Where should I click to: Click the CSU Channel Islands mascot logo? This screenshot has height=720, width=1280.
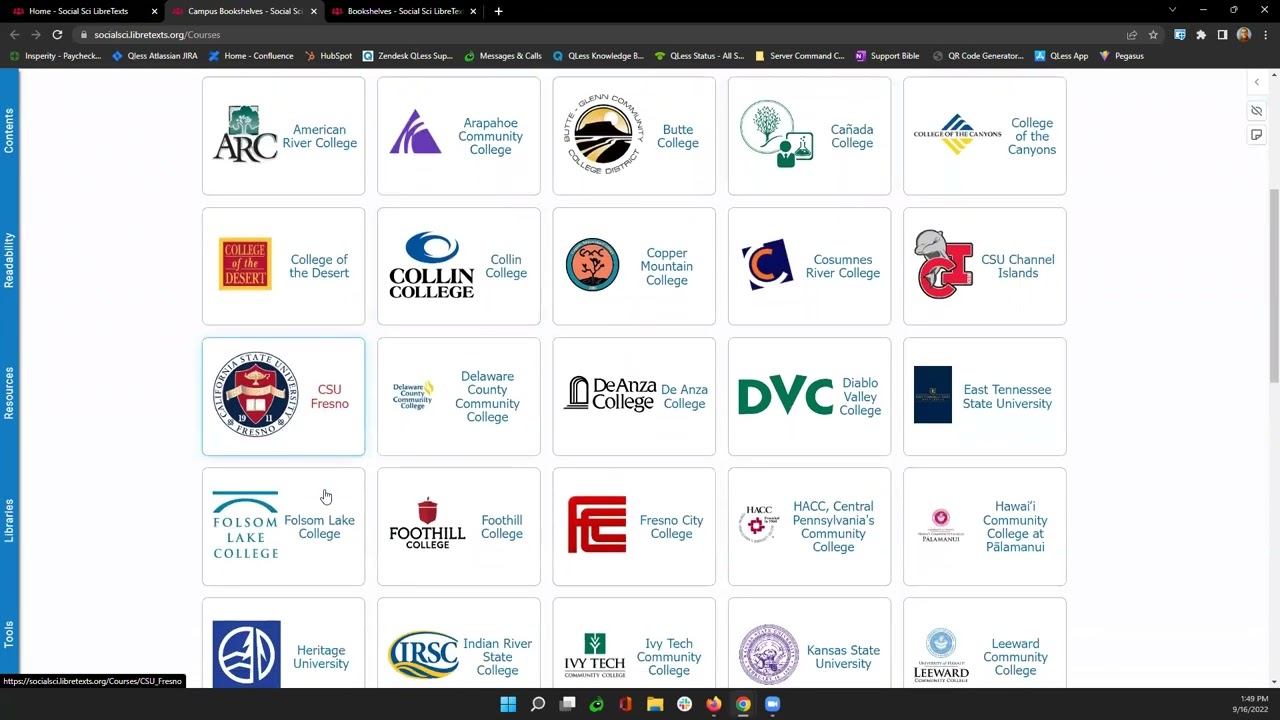tap(944, 265)
